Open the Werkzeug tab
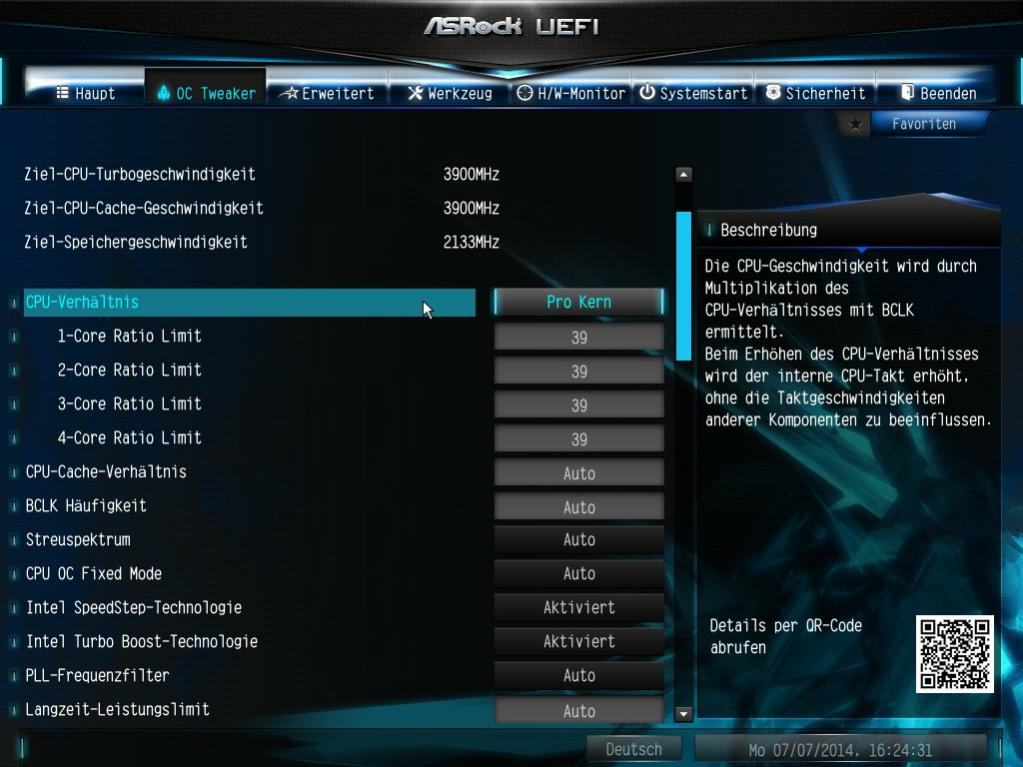The height and width of the screenshot is (767, 1023). [x=450, y=93]
